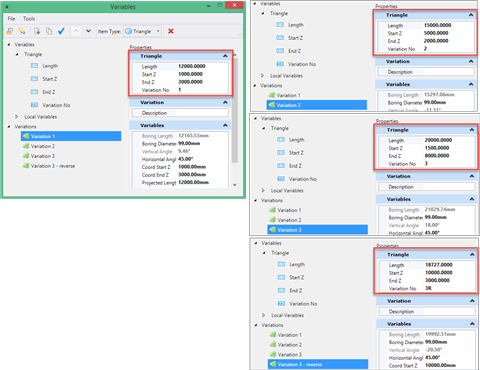Click the blue checkmark toolbar icon
This screenshot has width=480, height=370.
tap(61, 31)
